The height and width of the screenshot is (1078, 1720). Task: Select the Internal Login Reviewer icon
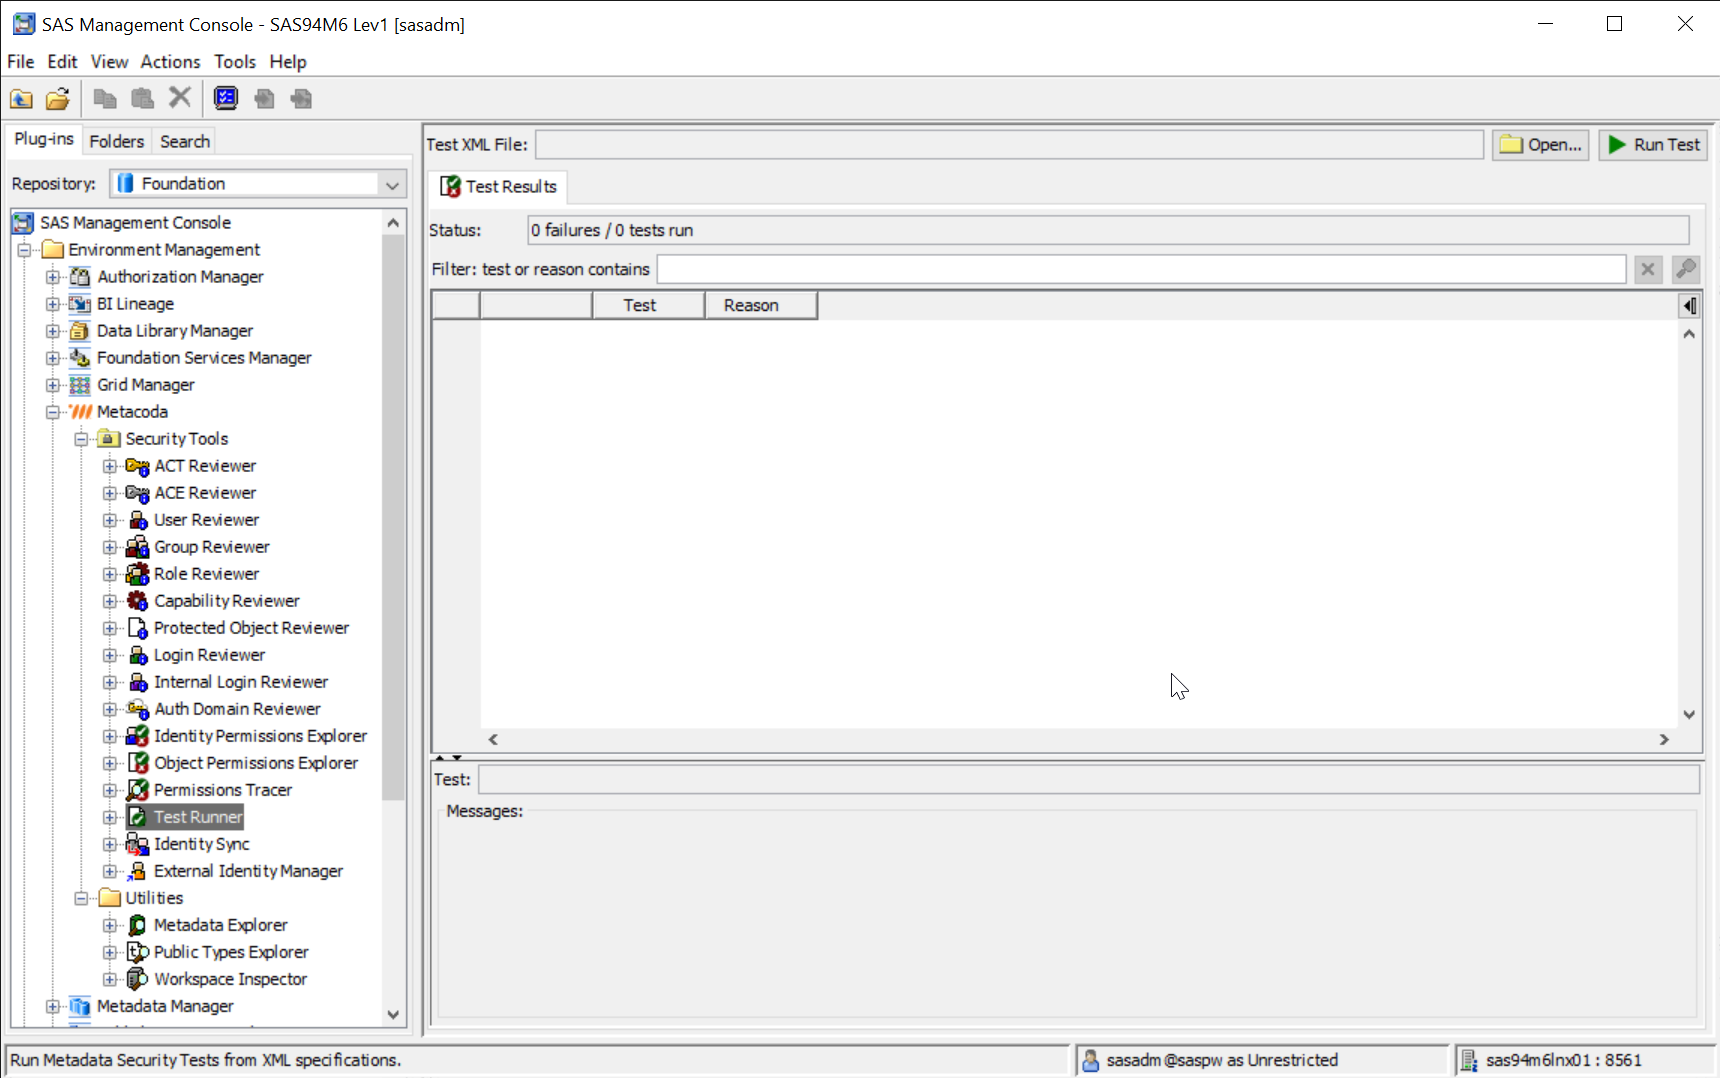(x=138, y=682)
